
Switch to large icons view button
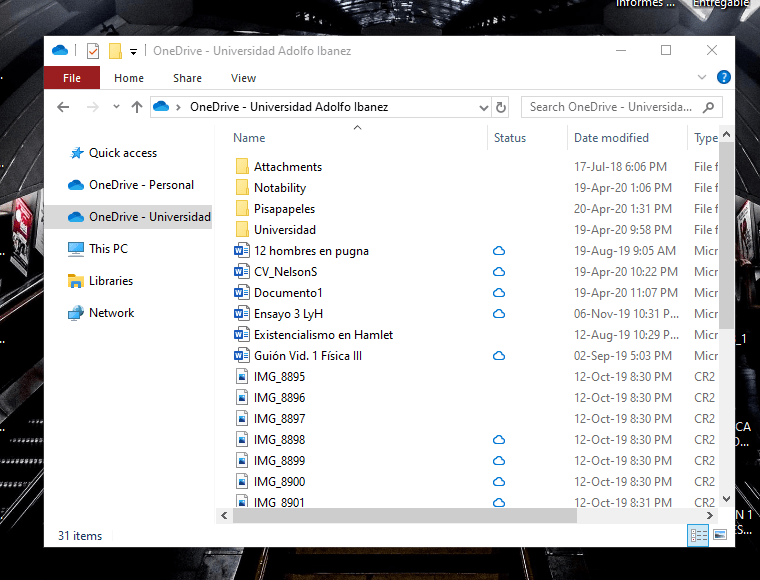(719, 536)
